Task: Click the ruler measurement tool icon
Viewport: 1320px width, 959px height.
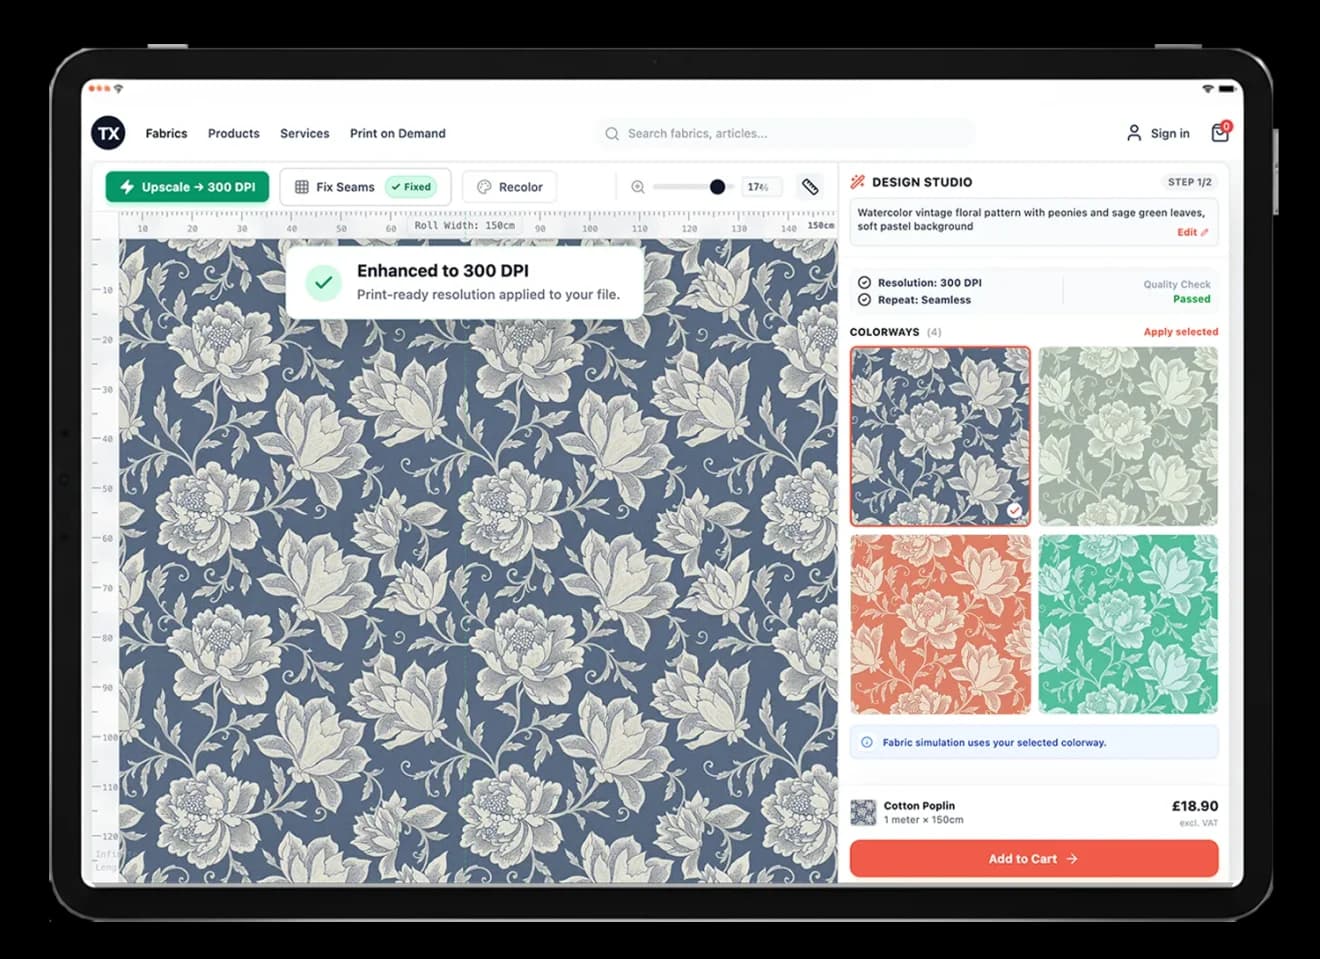Action: click(x=810, y=187)
